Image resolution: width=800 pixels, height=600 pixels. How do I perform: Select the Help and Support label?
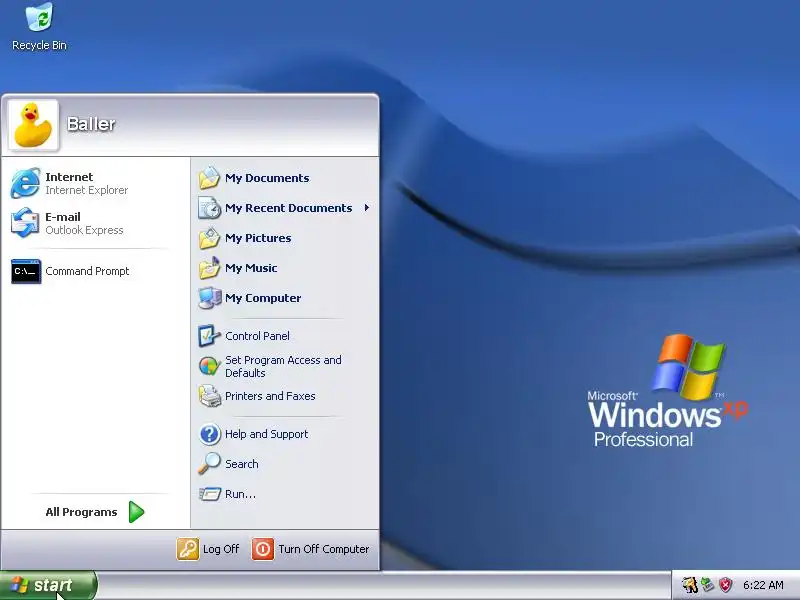tap(266, 434)
